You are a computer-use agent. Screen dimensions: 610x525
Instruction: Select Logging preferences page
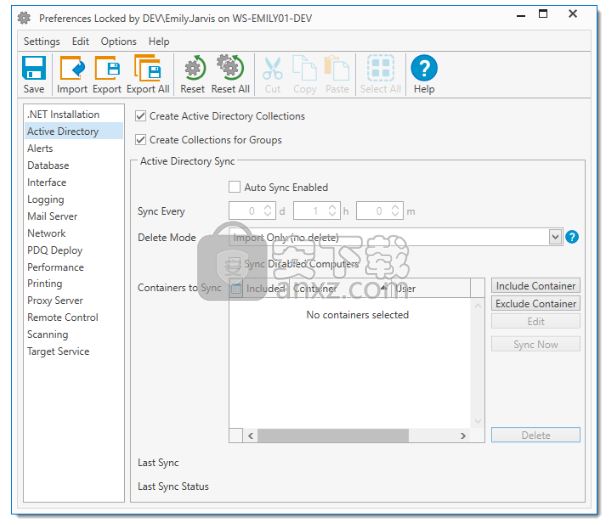[x=74, y=200]
